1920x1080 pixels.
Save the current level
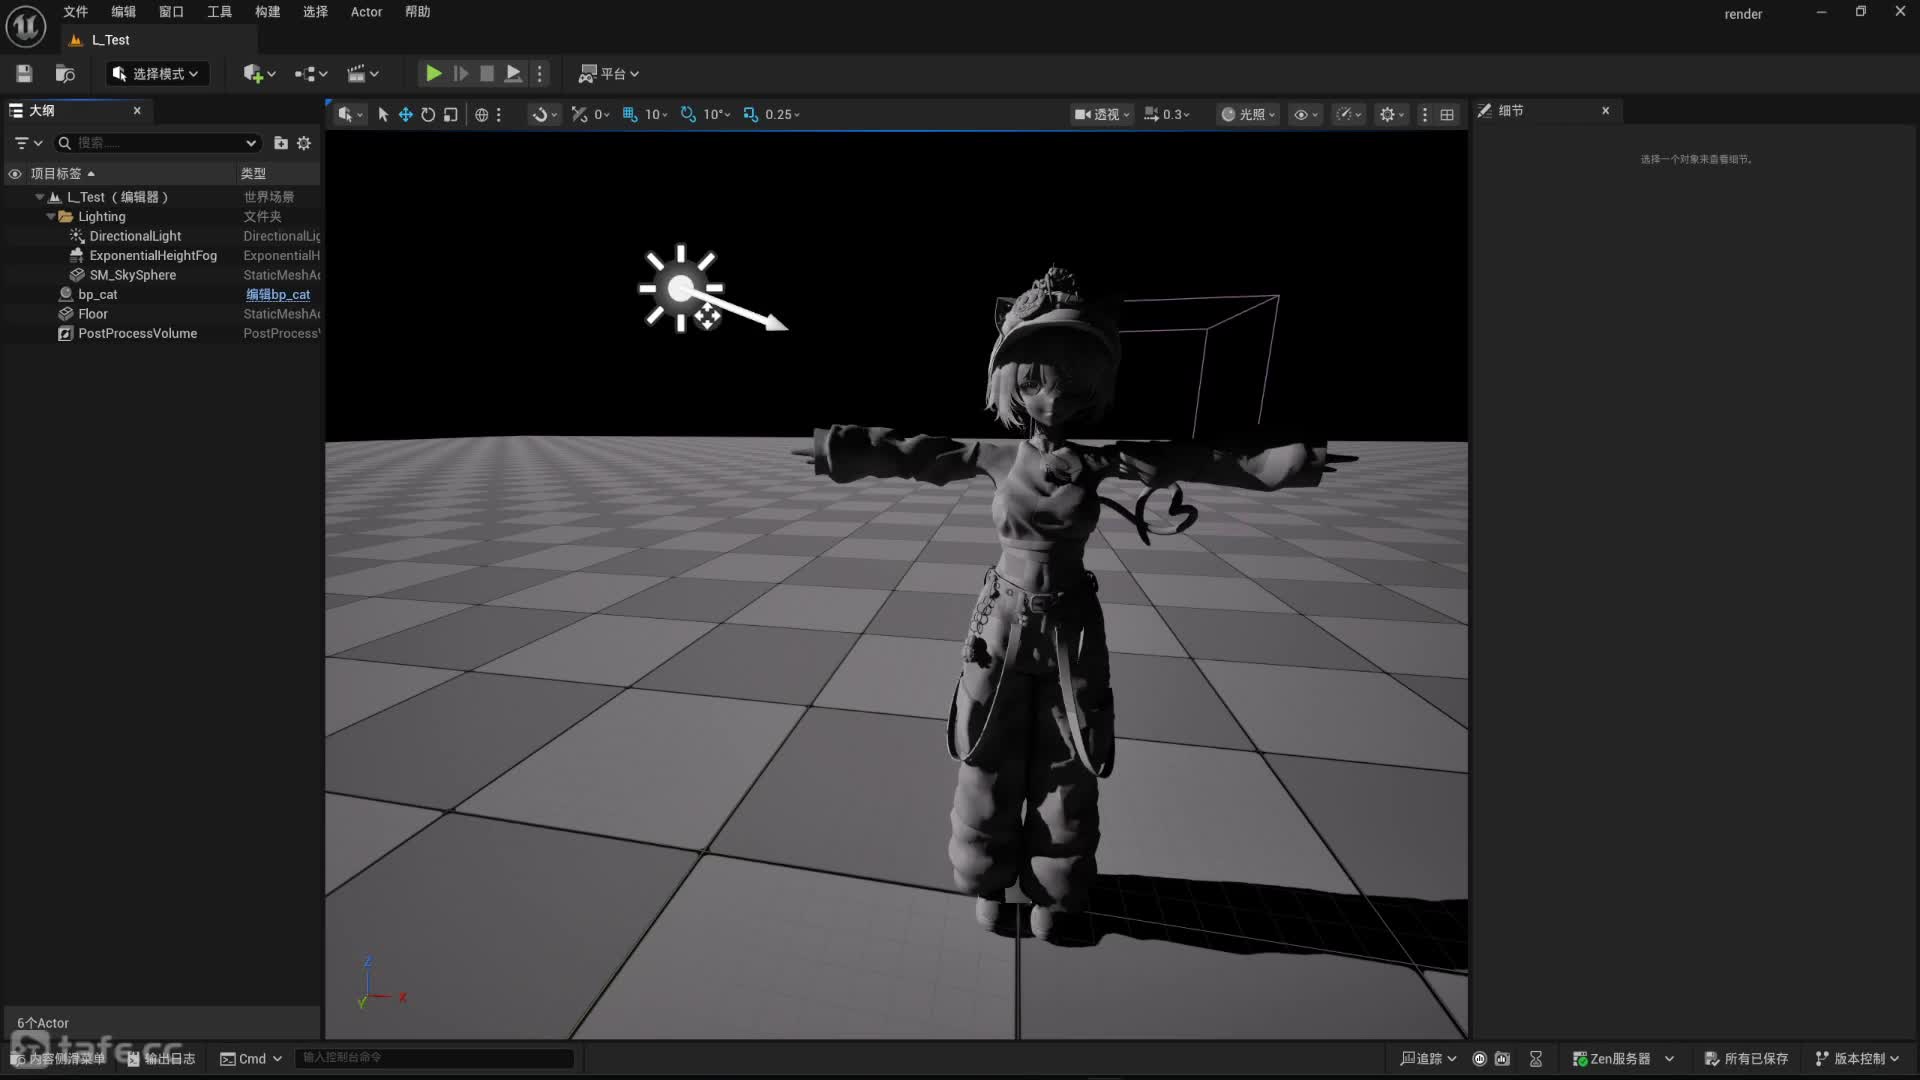24,73
